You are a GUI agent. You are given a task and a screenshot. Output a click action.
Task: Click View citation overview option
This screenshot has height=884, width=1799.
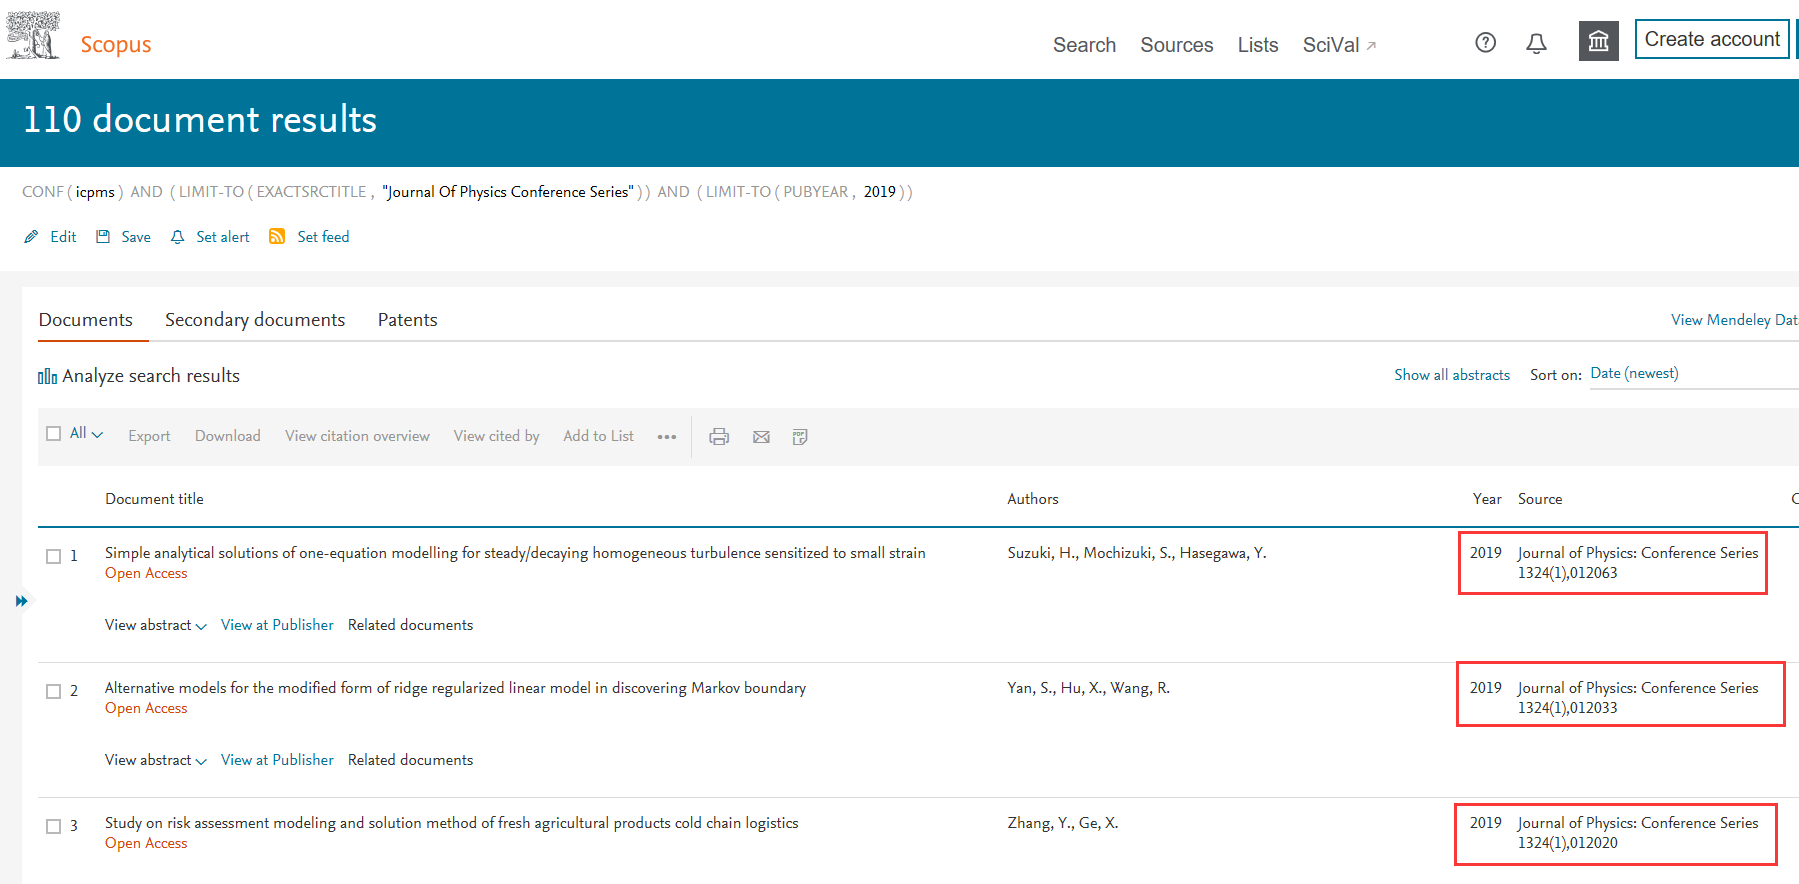click(357, 436)
